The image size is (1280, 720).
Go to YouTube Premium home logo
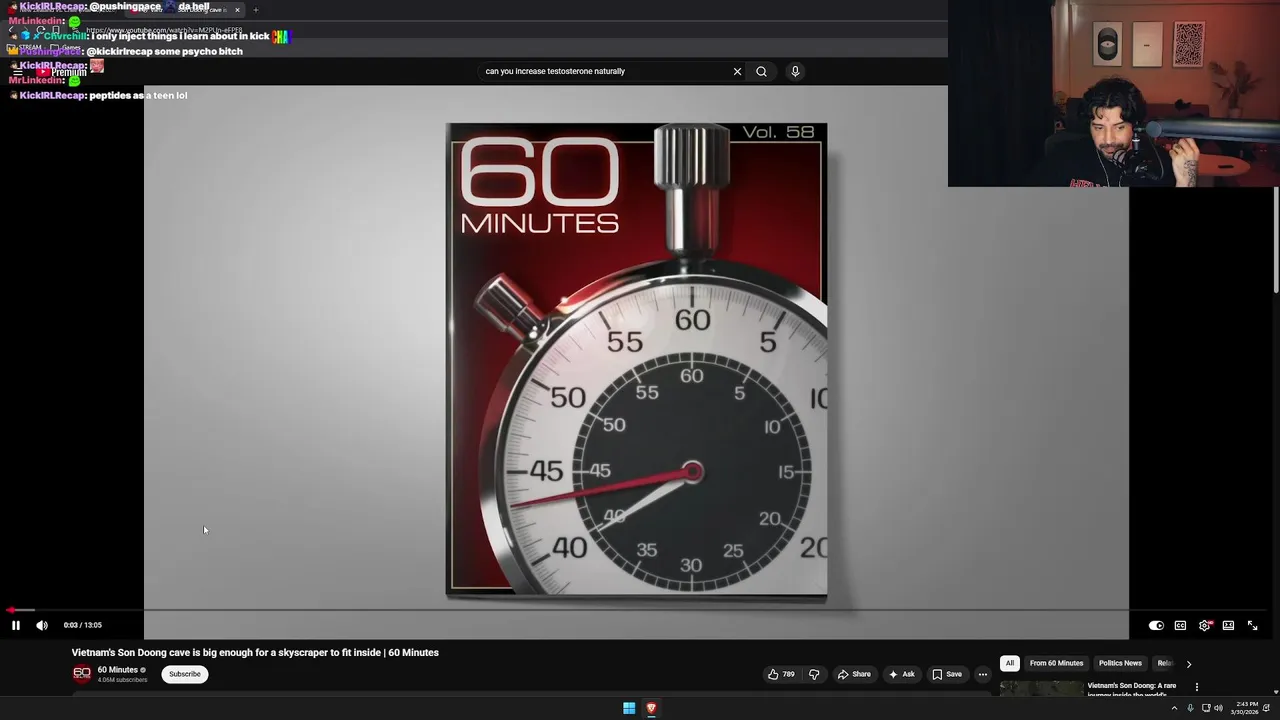click(x=62, y=72)
